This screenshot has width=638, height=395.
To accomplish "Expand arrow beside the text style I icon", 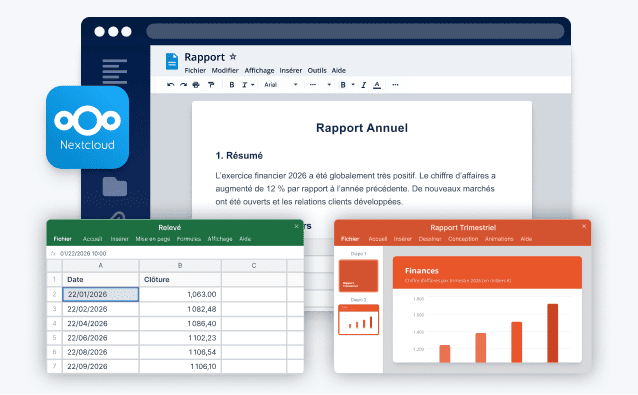I will (253, 85).
